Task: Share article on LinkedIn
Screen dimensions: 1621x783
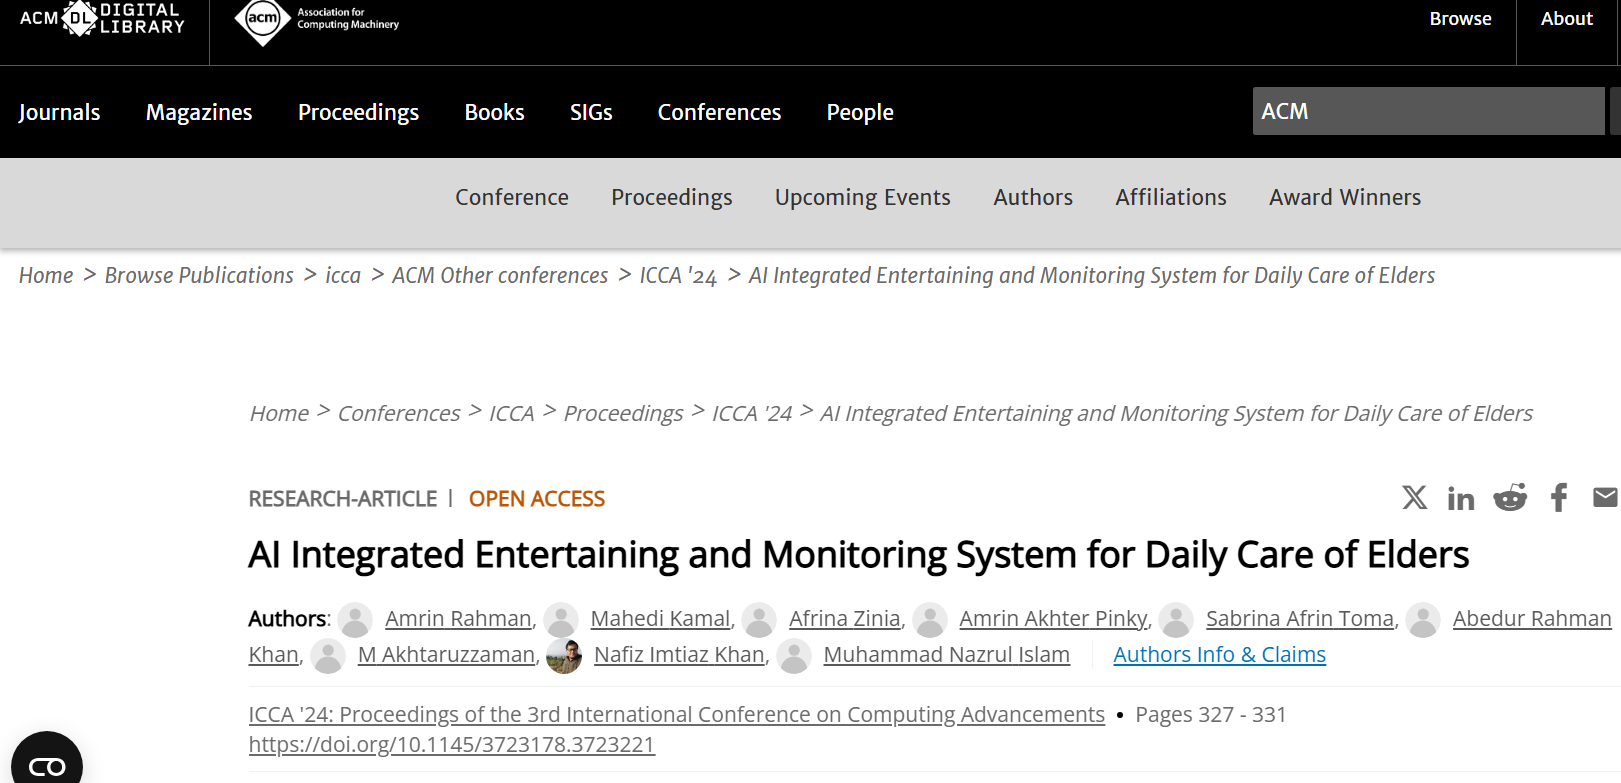Action: point(1461,498)
